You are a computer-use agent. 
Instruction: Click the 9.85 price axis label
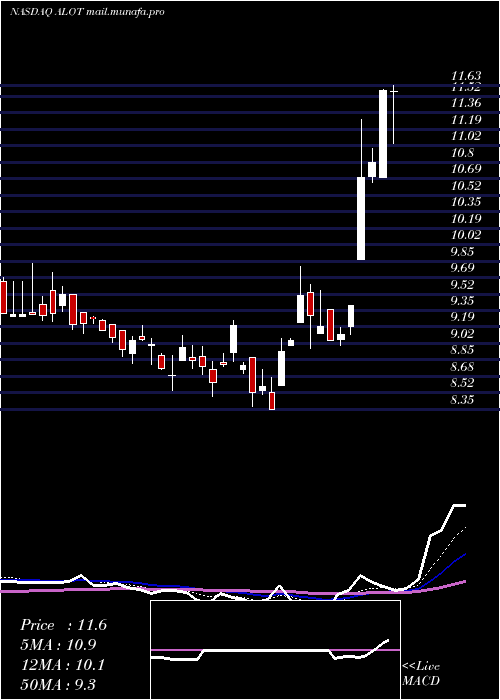coord(462,252)
